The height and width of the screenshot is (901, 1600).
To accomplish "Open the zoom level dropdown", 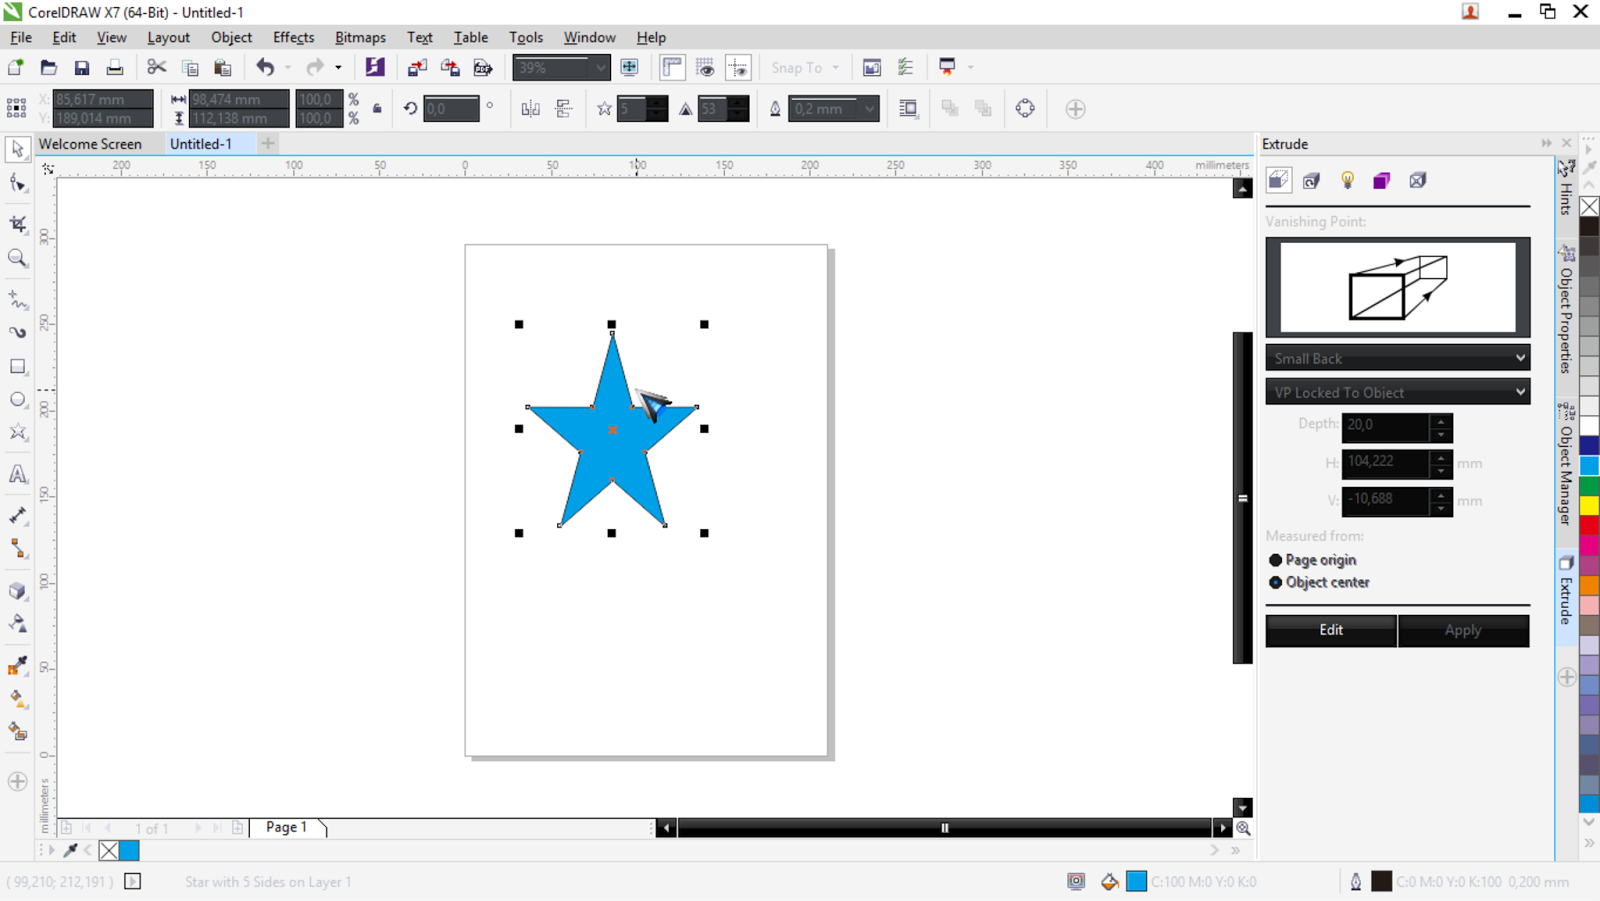I will pyautogui.click(x=598, y=67).
